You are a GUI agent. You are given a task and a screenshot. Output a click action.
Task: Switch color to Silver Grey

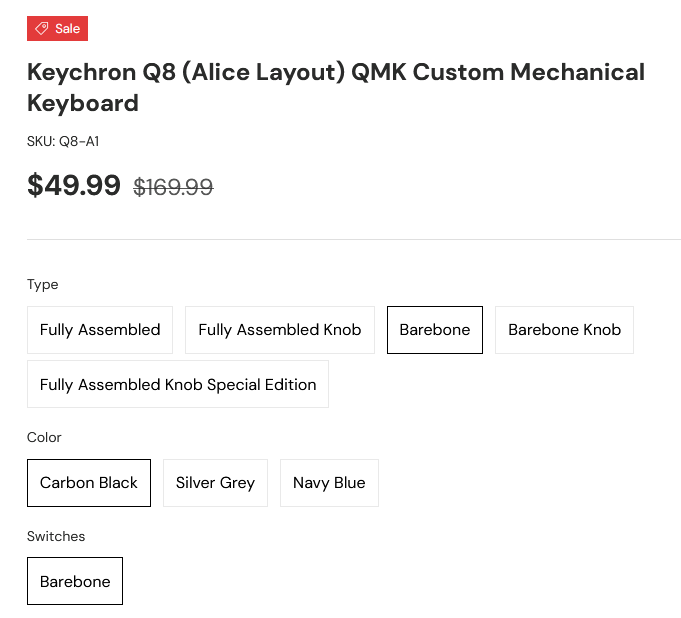(215, 483)
